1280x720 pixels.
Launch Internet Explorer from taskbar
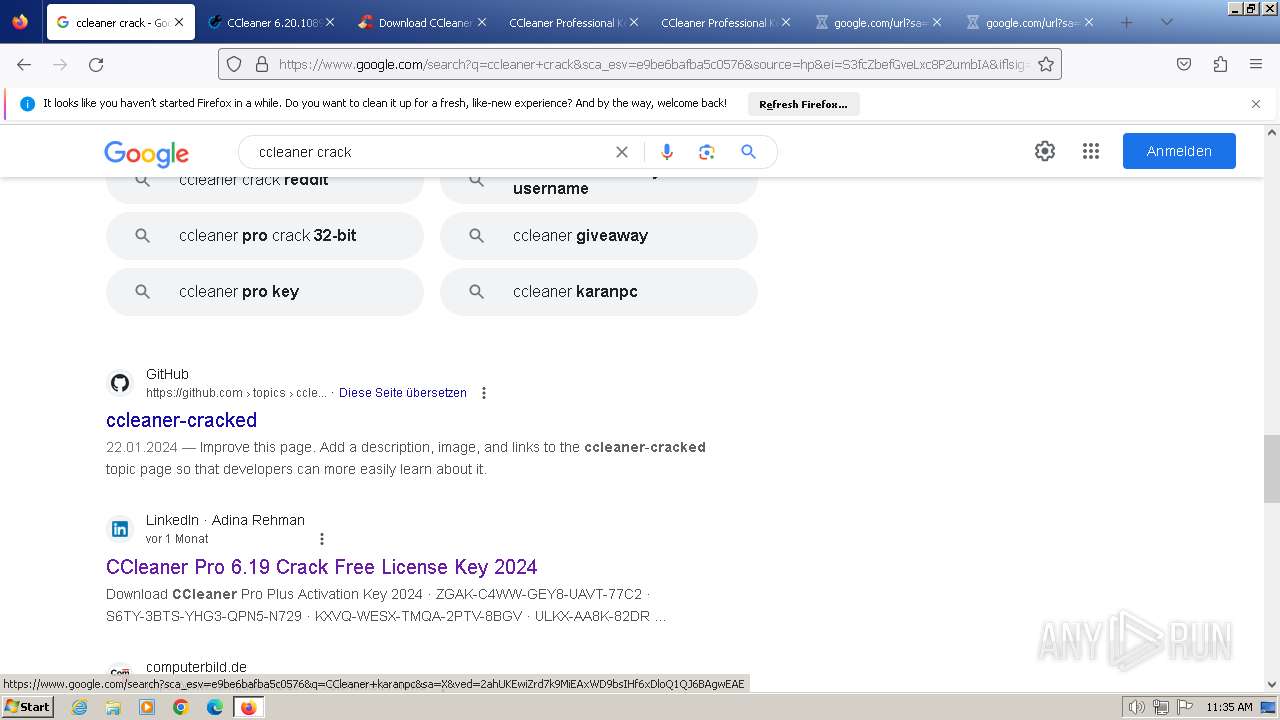pos(80,707)
